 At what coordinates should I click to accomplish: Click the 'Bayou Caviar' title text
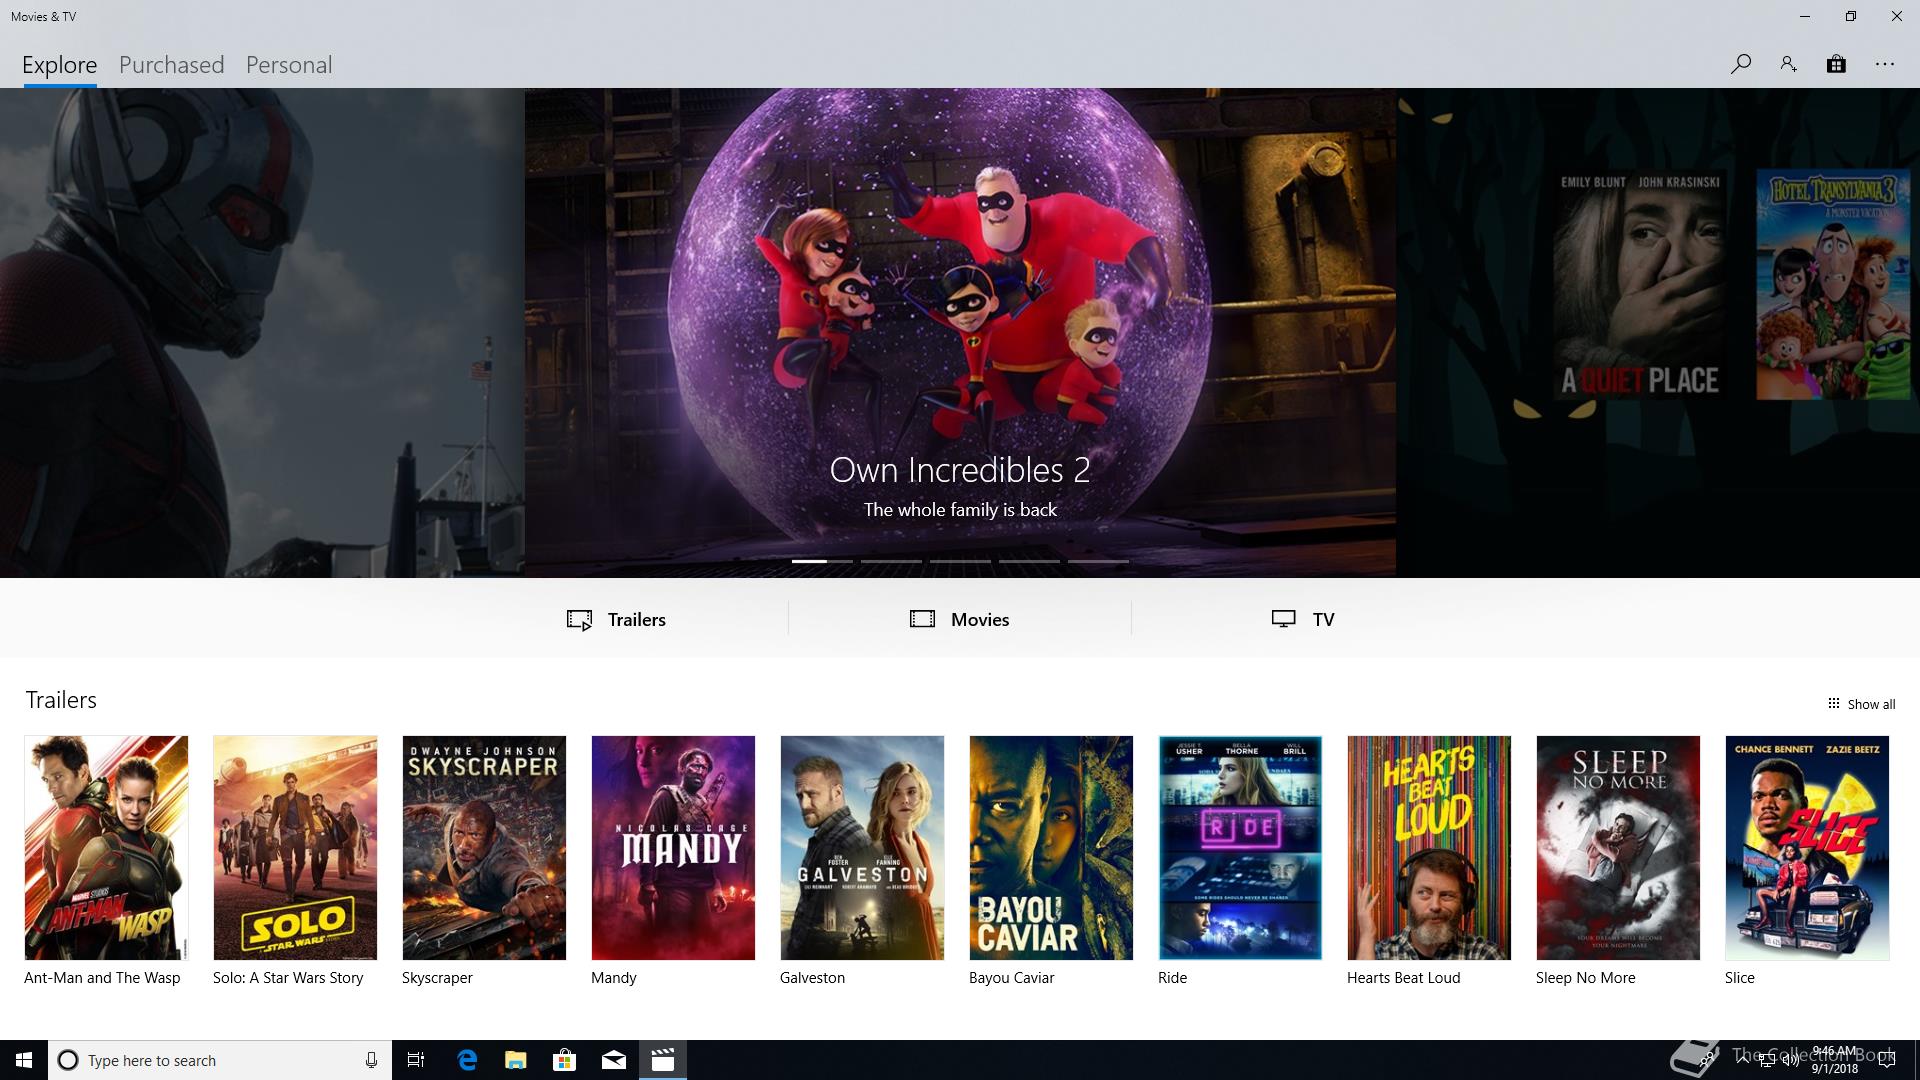pyautogui.click(x=1011, y=978)
